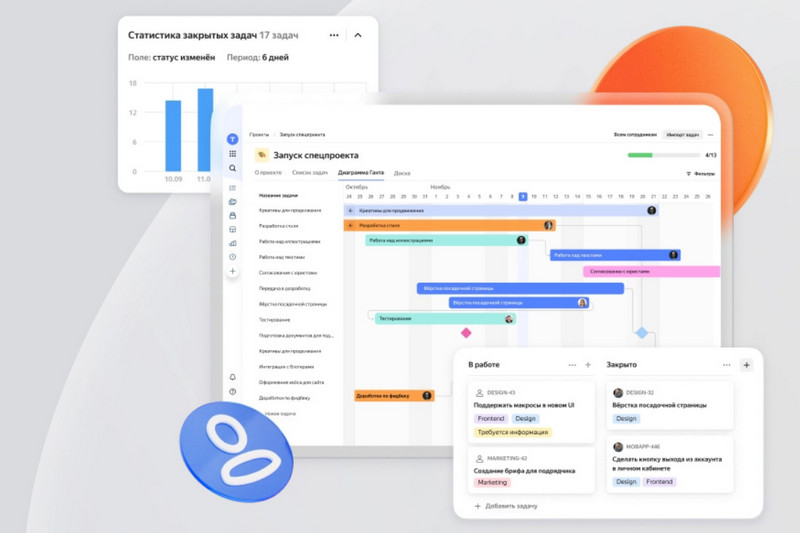Open the help question mark icon

coord(232,392)
